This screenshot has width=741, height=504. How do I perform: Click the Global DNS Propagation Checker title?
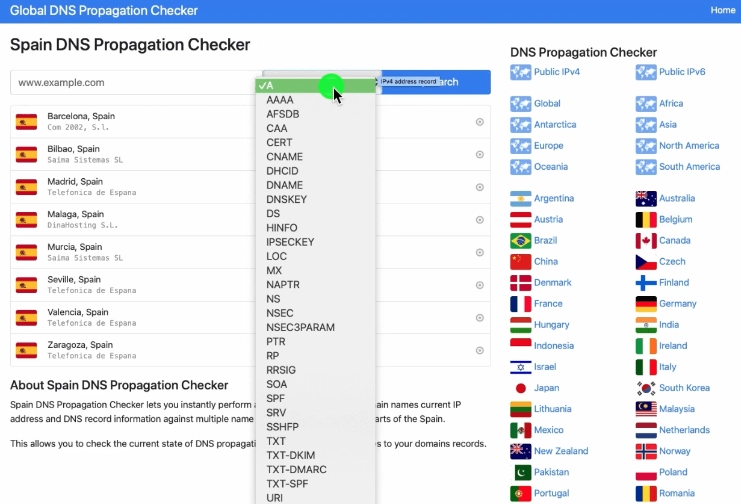pyautogui.click(x=103, y=10)
